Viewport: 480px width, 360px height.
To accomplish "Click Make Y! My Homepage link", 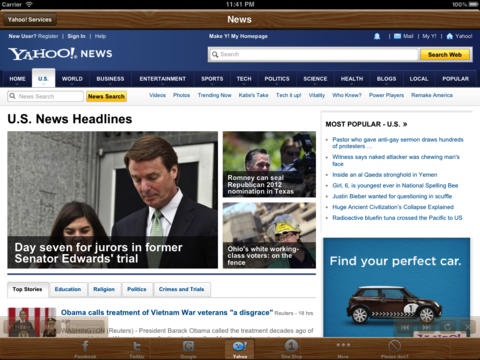I will coord(238,36).
